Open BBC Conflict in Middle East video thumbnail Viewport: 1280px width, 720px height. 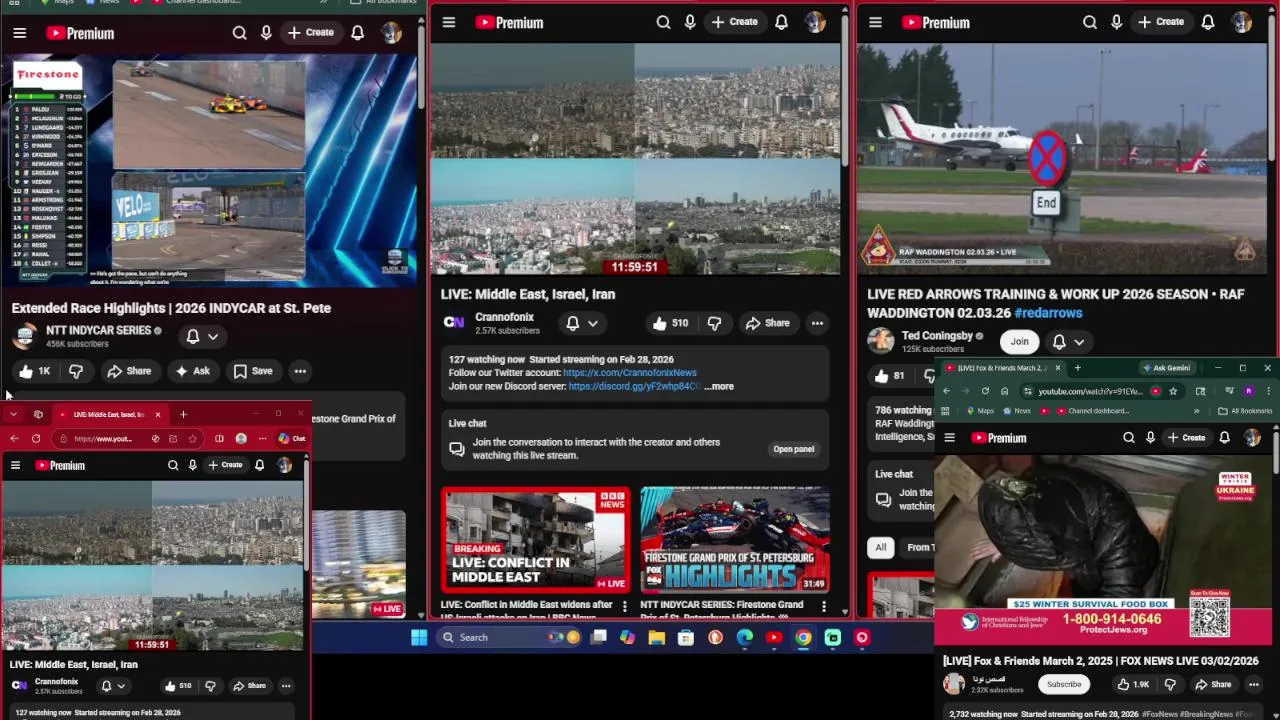pyautogui.click(x=535, y=540)
